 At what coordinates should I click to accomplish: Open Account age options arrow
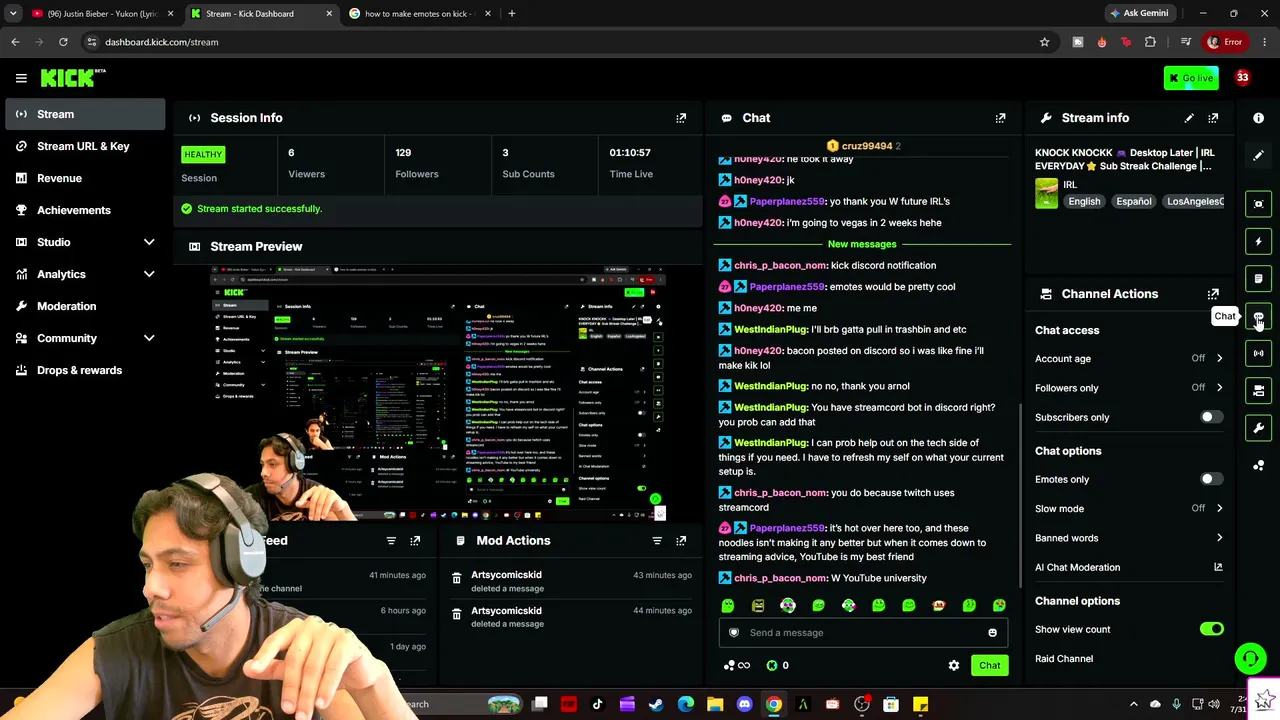tap(1219, 358)
